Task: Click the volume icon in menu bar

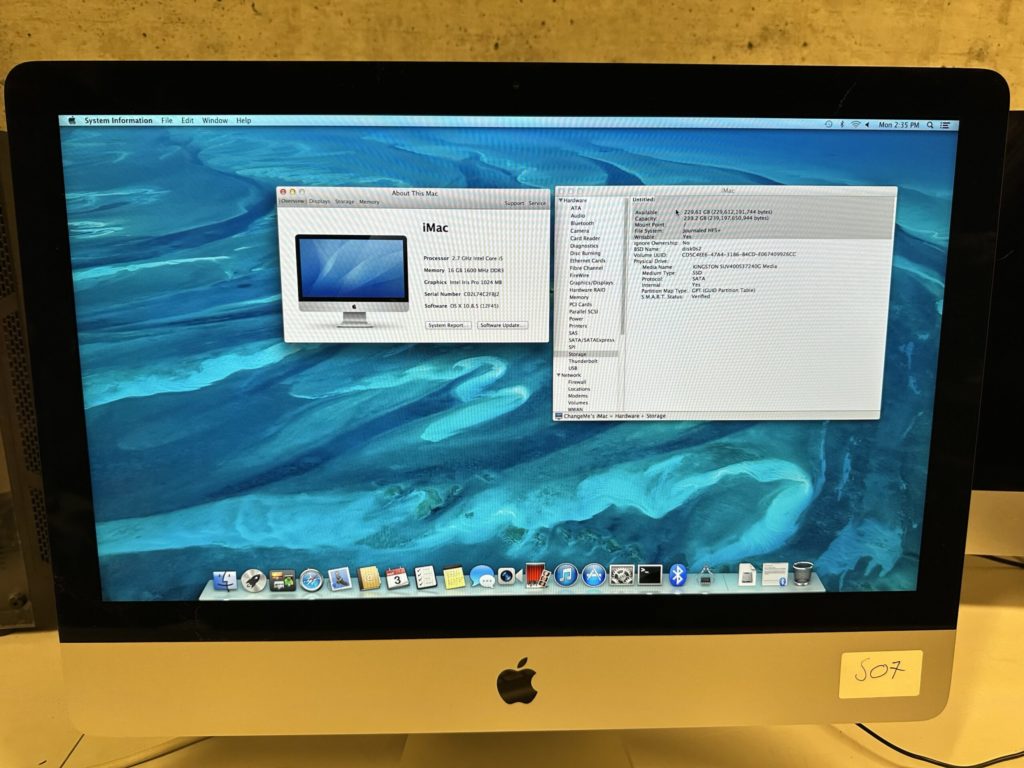Action: [x=867, y=124]
